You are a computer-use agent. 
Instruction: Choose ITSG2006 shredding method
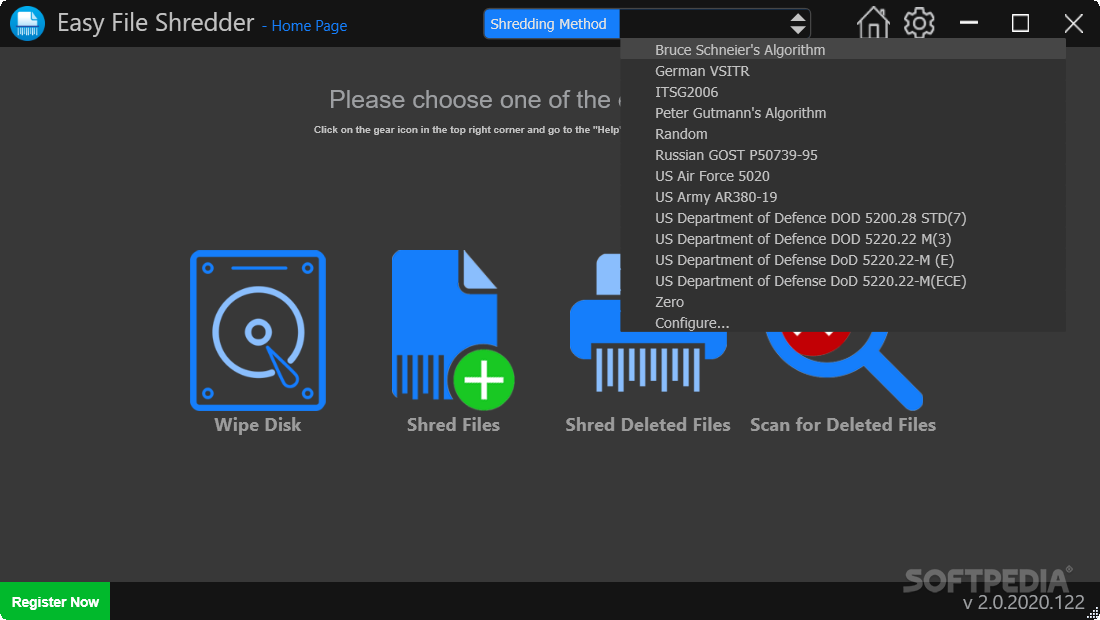click(x=843, y=92)
